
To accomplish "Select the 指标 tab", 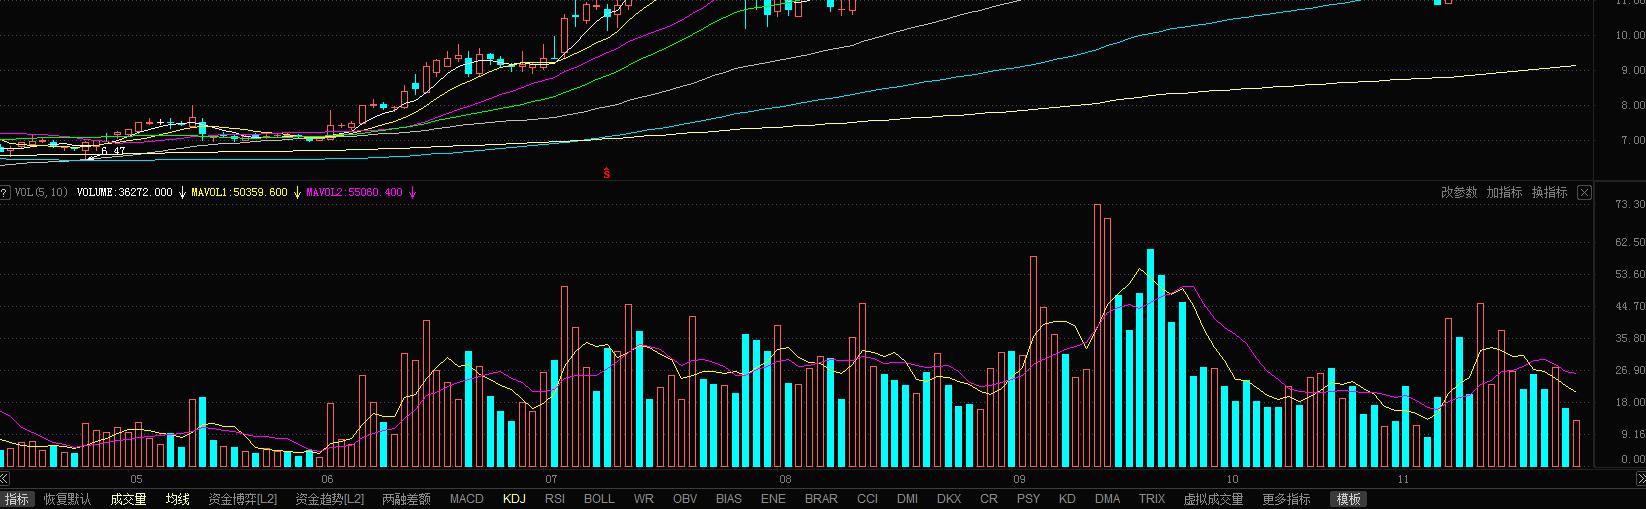I will click(x=17, y=499).
